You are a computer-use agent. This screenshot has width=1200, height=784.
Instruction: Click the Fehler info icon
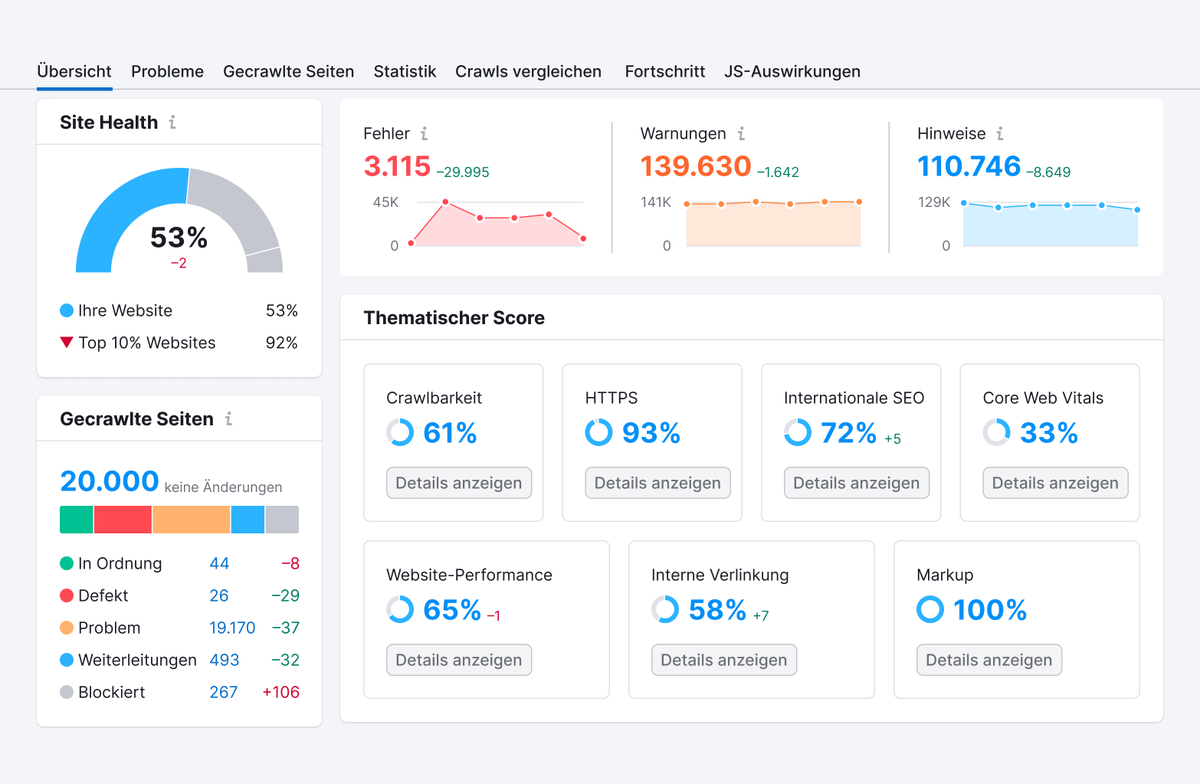point(423,133)
